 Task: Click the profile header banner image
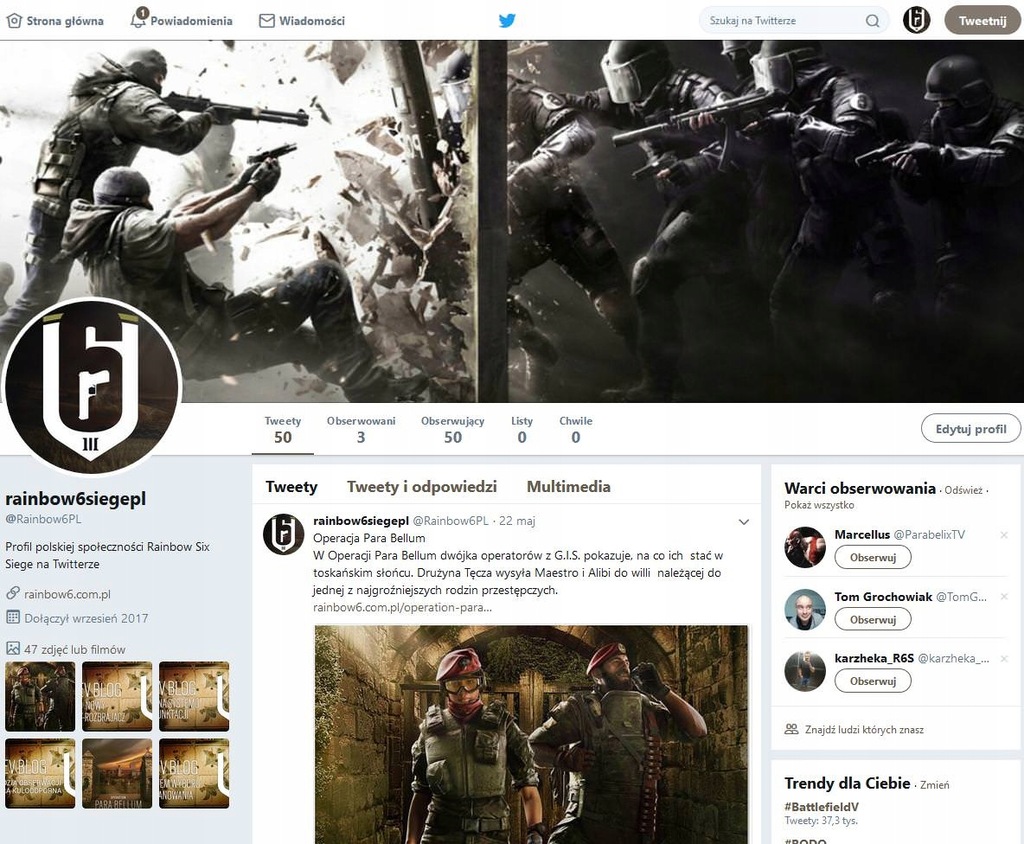tap(512, 221)
